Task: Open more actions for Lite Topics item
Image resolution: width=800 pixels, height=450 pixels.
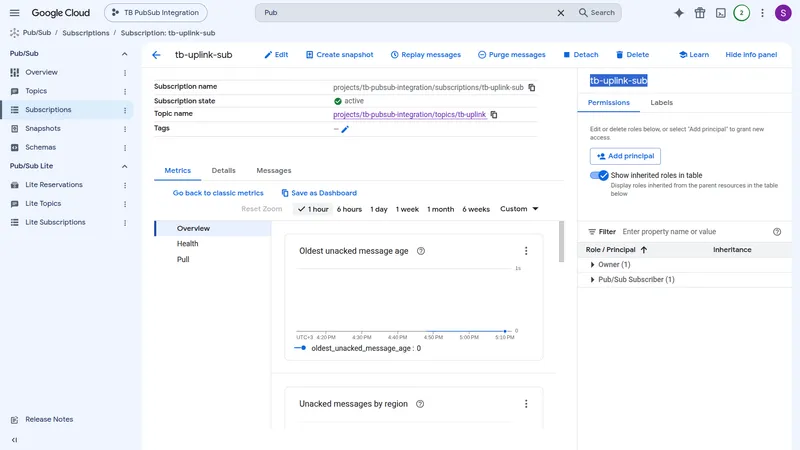Action: pyautogui.click(x=125, y=204)
